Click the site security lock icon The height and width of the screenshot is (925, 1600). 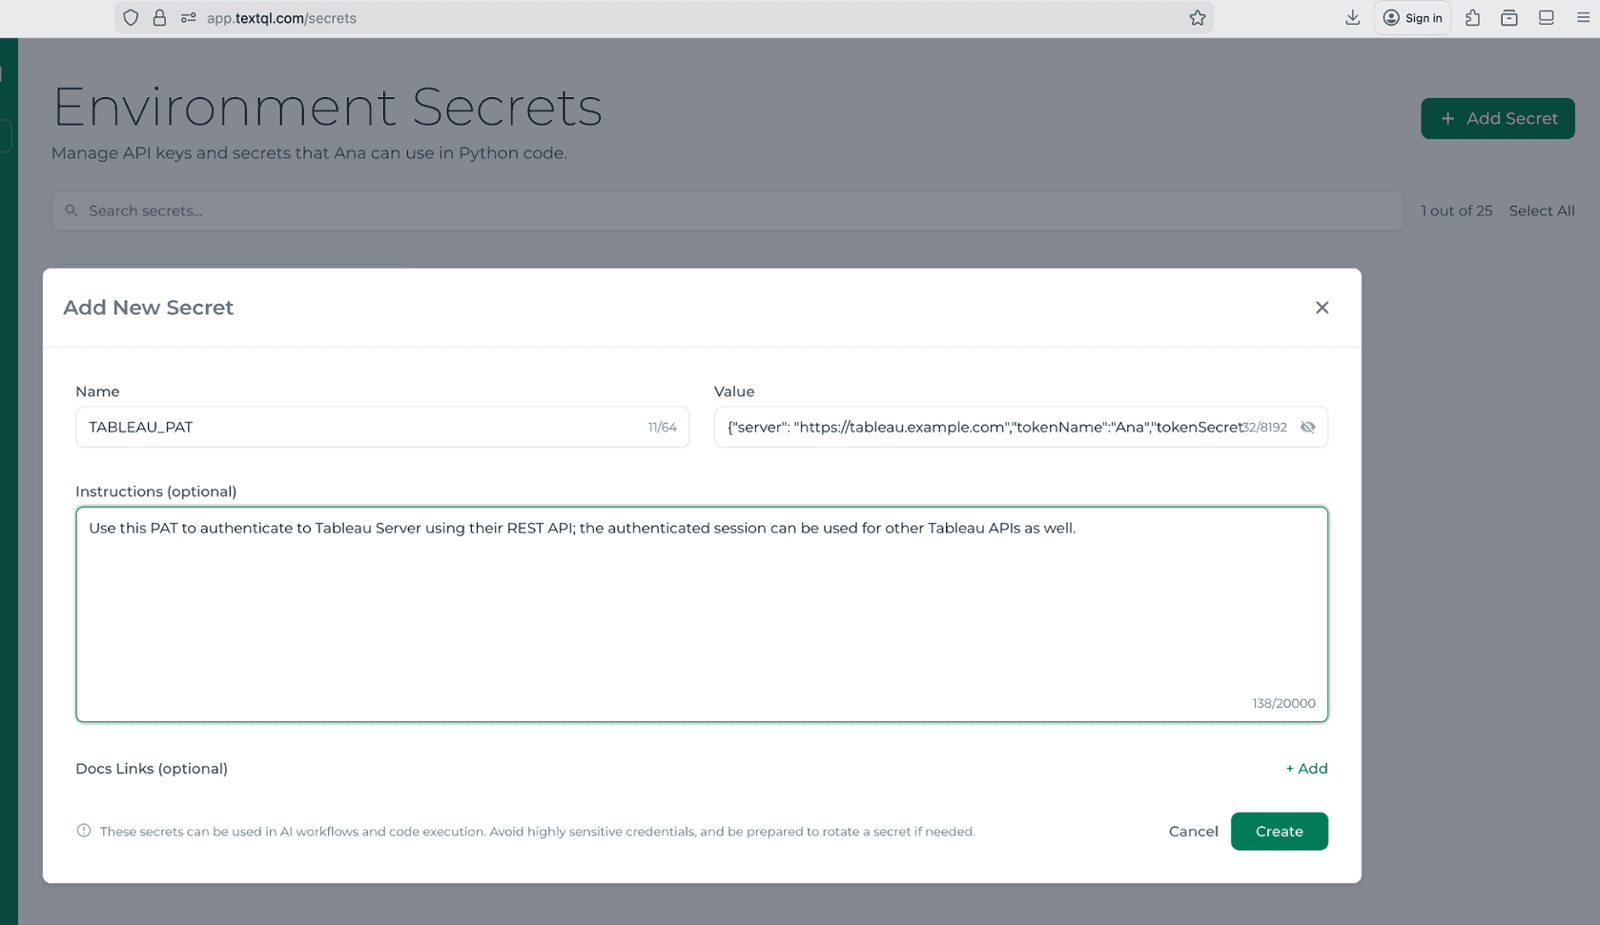160,17
